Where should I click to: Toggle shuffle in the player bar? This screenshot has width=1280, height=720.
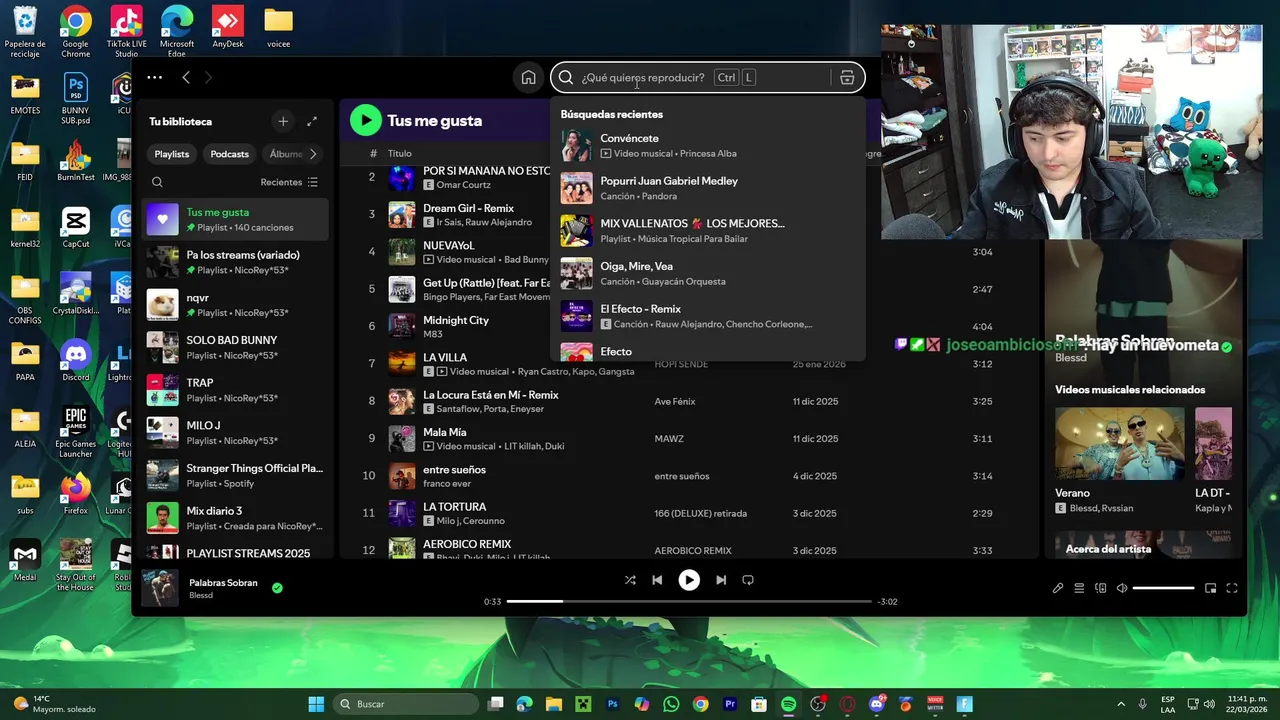click(x=630, y=580)
